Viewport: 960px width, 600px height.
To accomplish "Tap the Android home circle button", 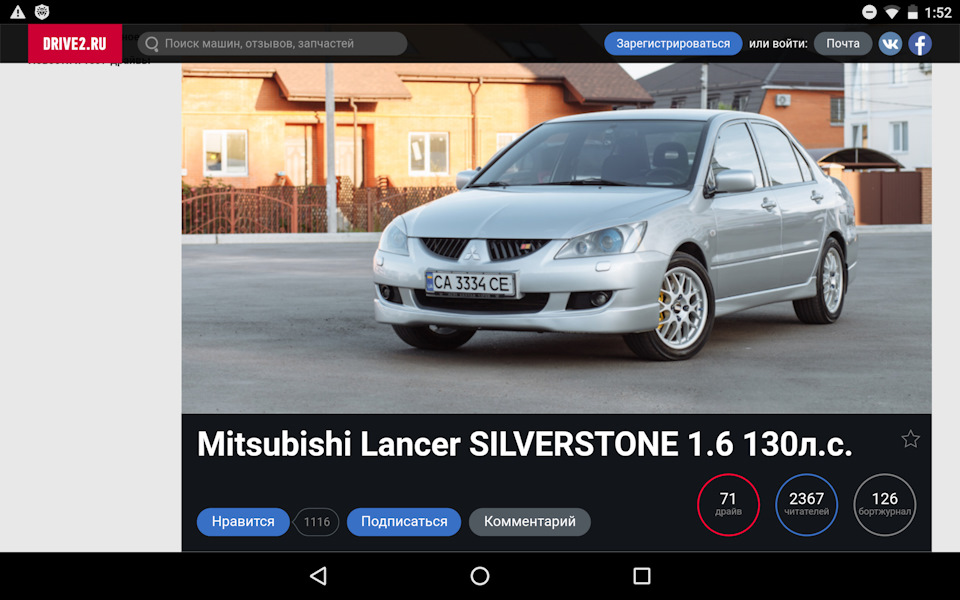I will click(x=480, y=576).
